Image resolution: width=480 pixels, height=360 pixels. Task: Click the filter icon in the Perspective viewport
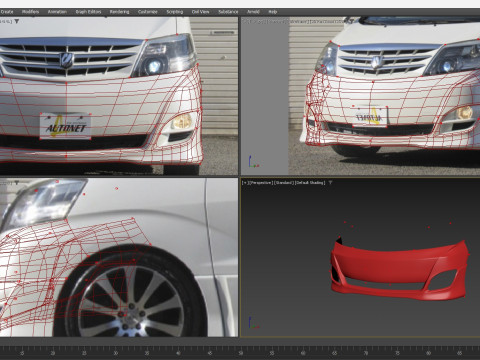pyautogui.click(x=330, y=183)
